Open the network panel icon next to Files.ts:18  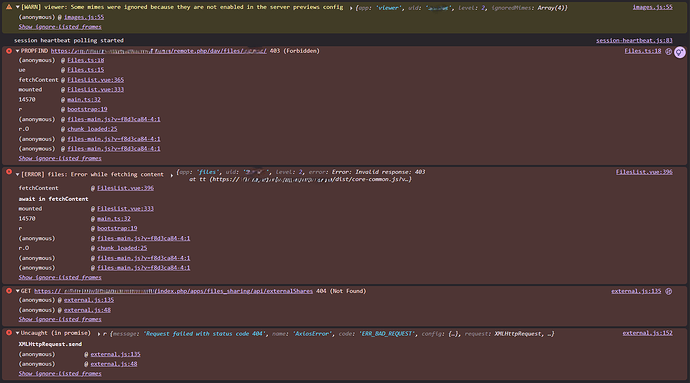668,52
